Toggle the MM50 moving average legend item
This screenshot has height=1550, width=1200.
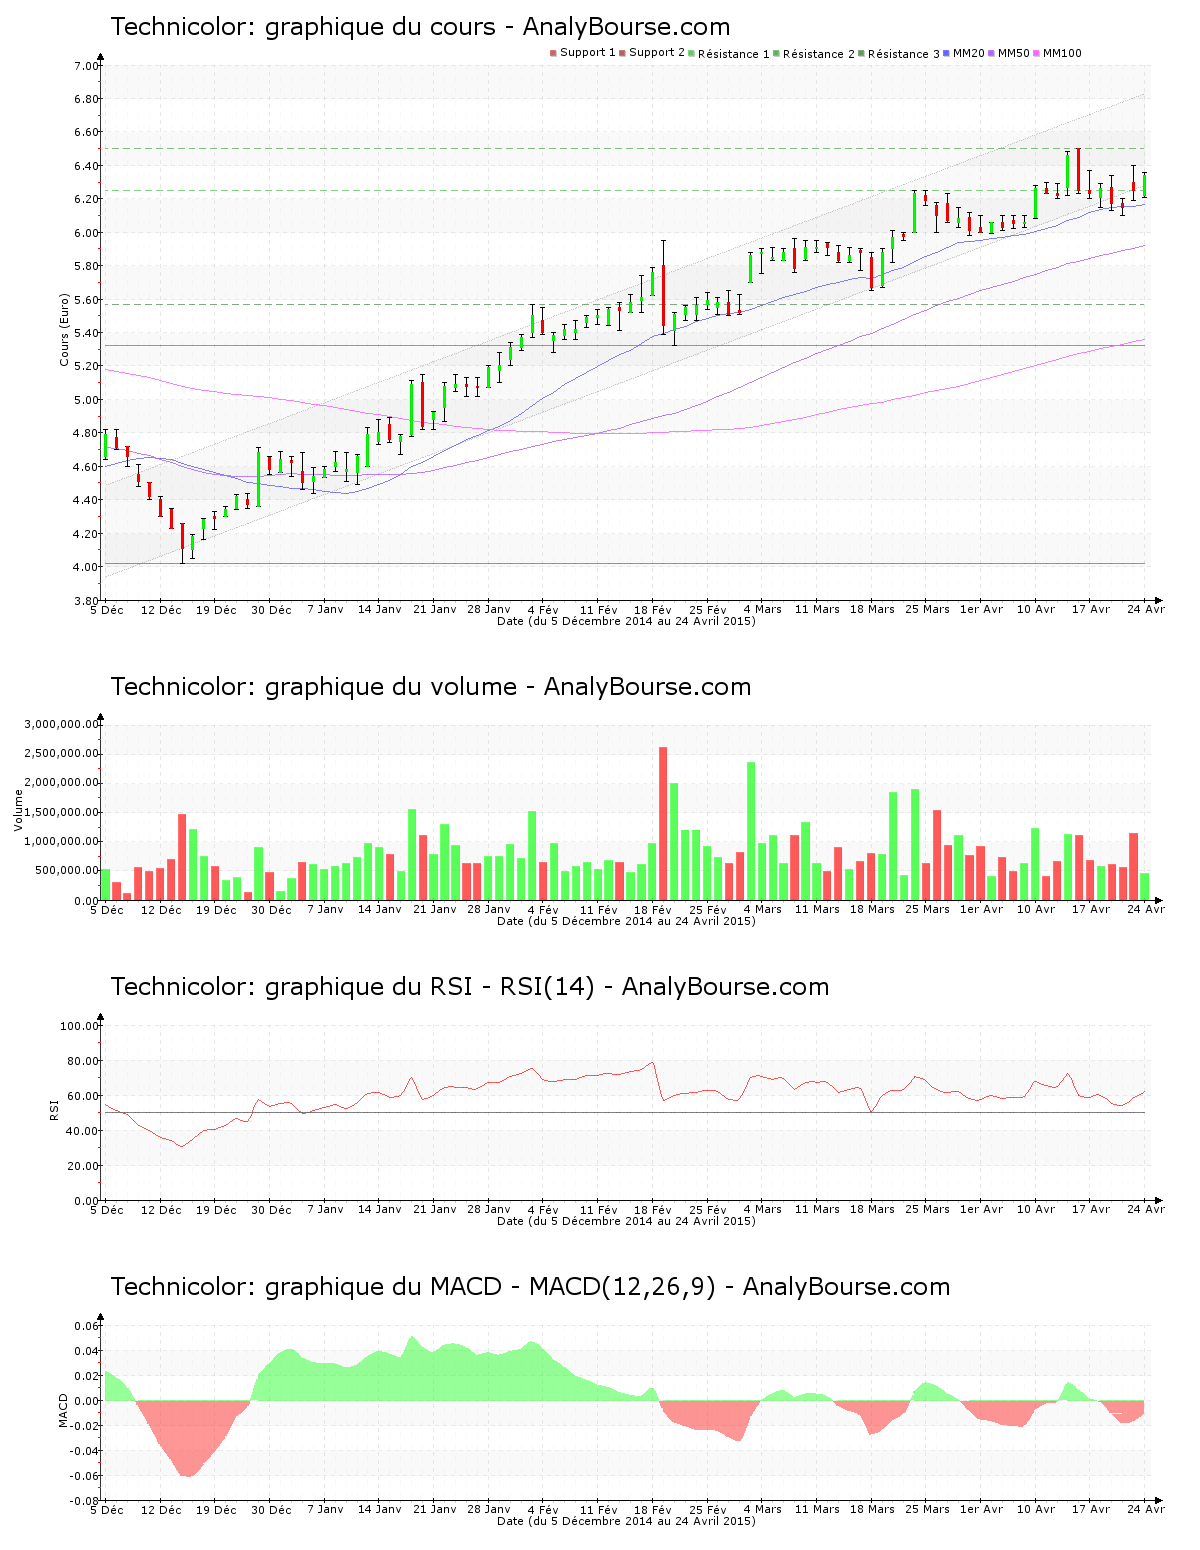[x=1013, y=53]
